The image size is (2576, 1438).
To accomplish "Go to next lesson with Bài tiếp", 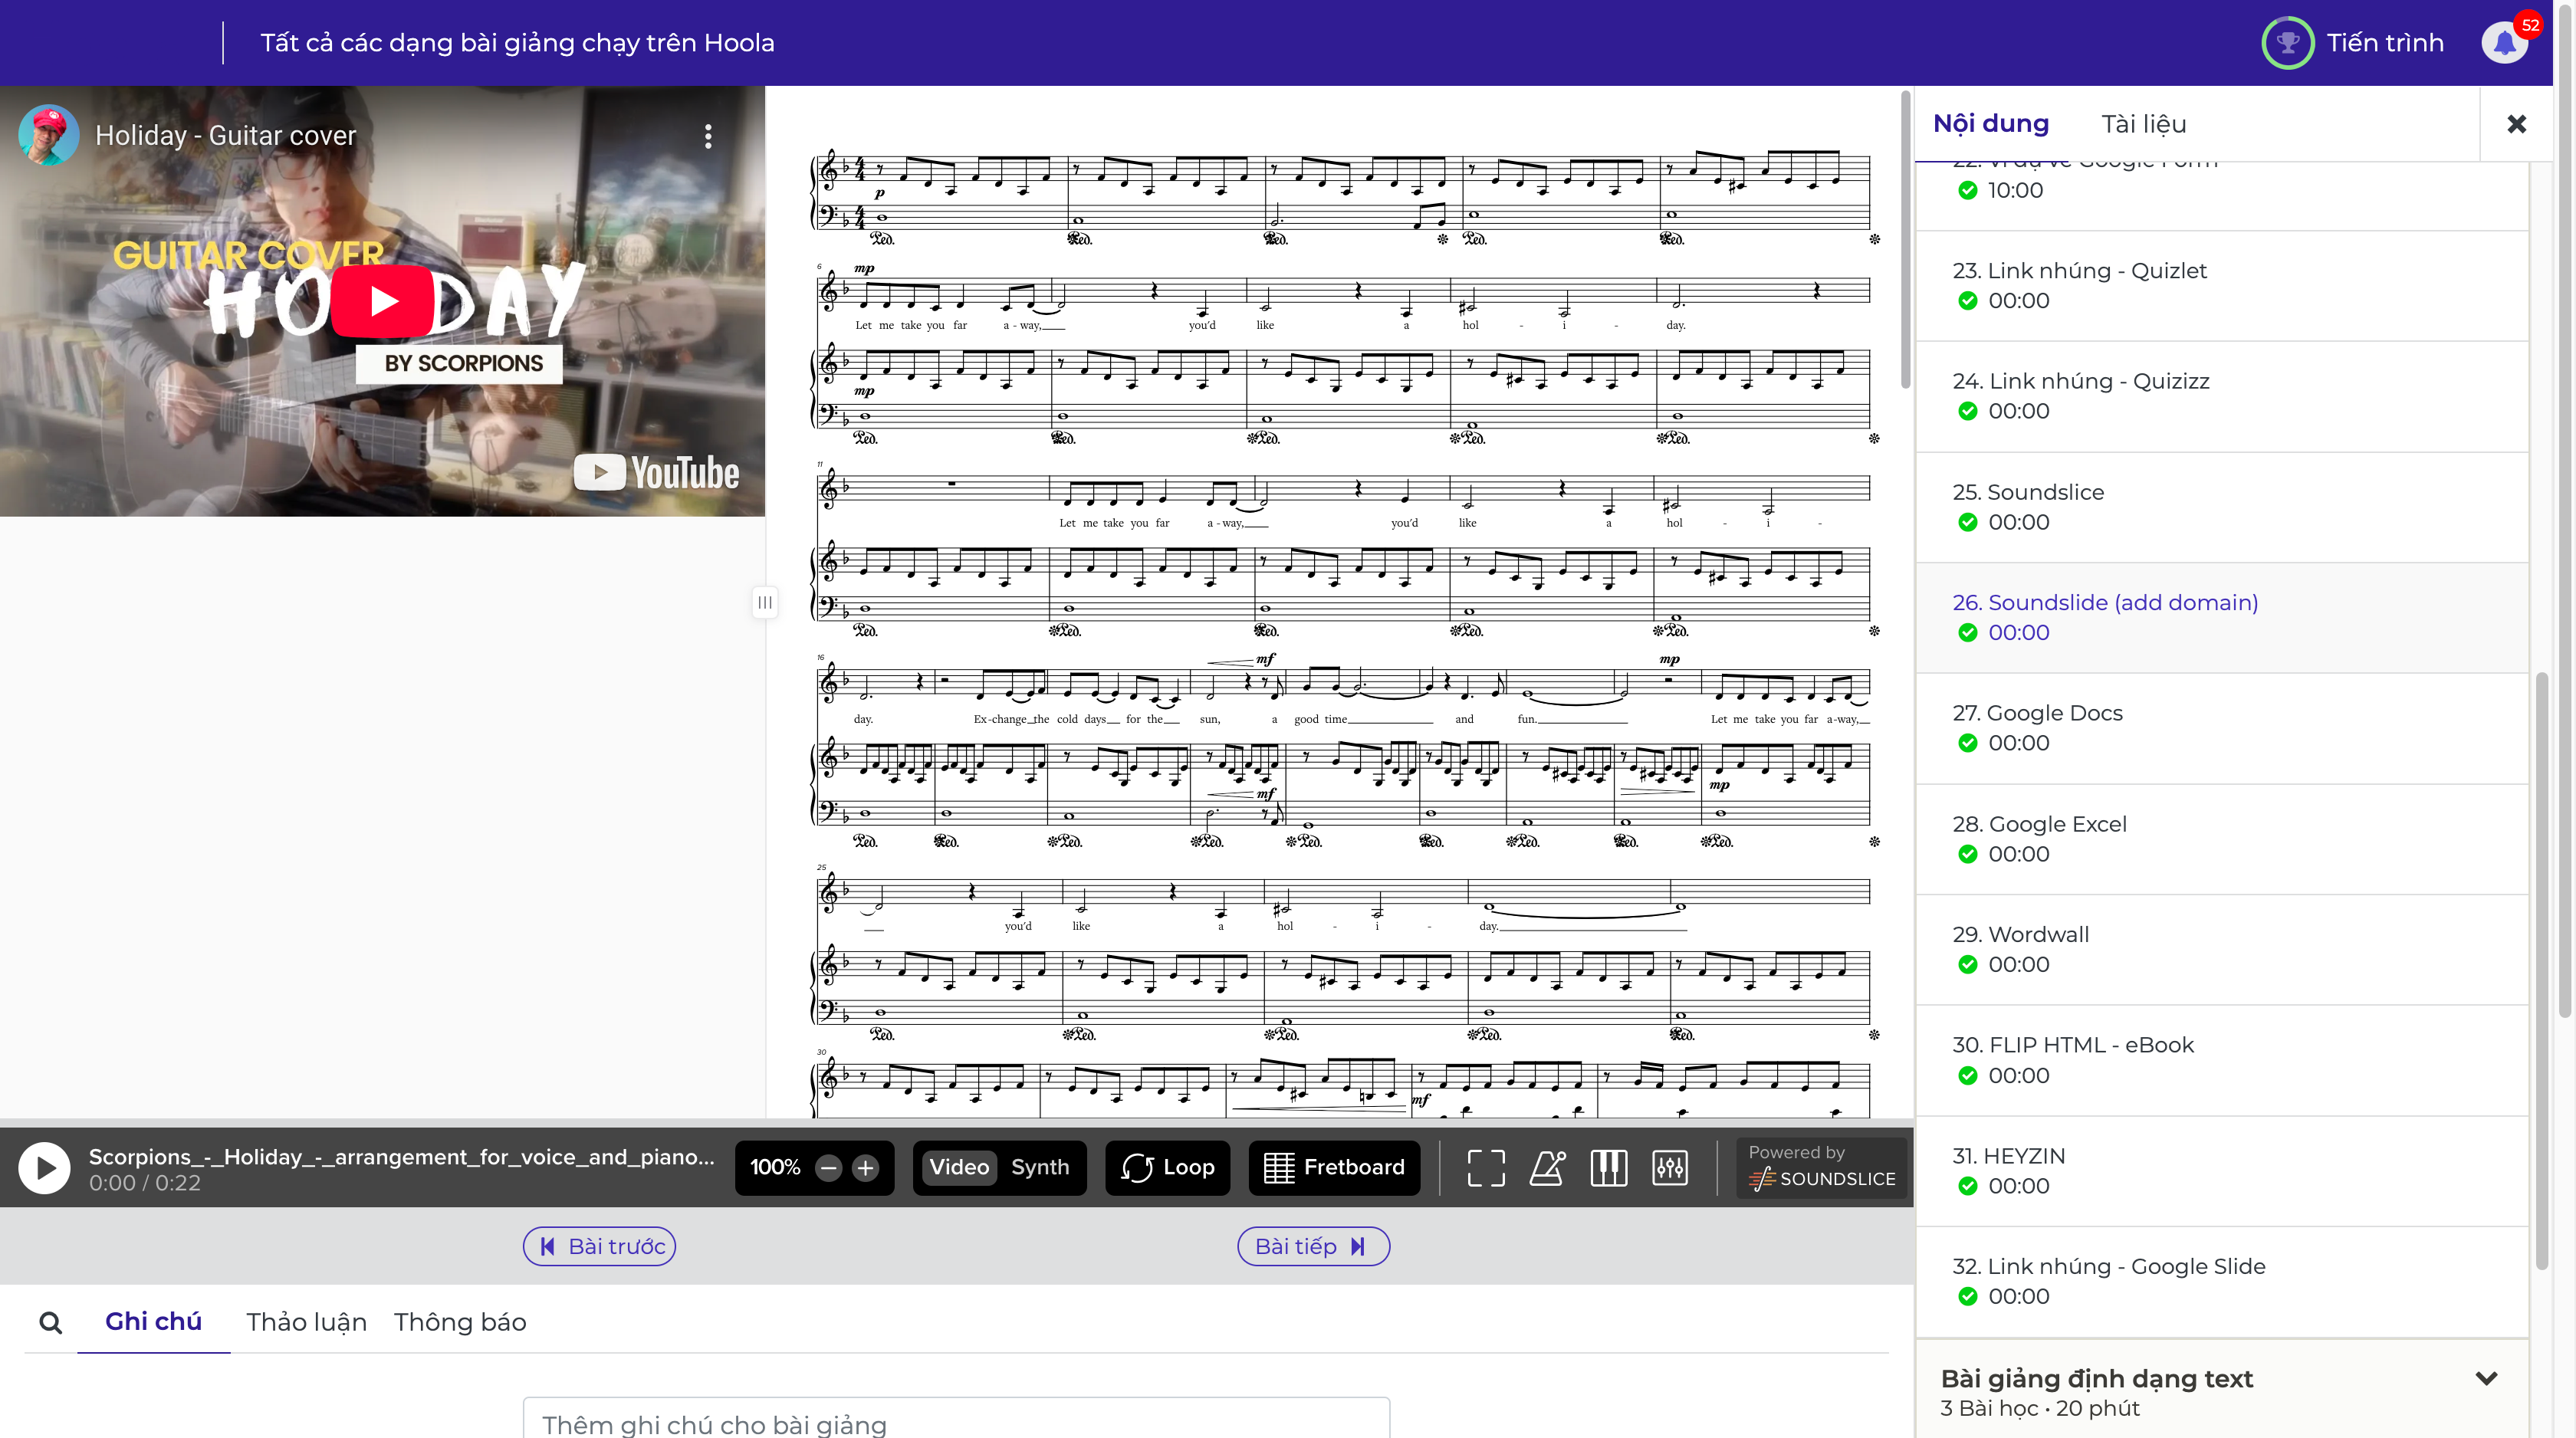I will pyautogui.click(x=1312, y=1246).
